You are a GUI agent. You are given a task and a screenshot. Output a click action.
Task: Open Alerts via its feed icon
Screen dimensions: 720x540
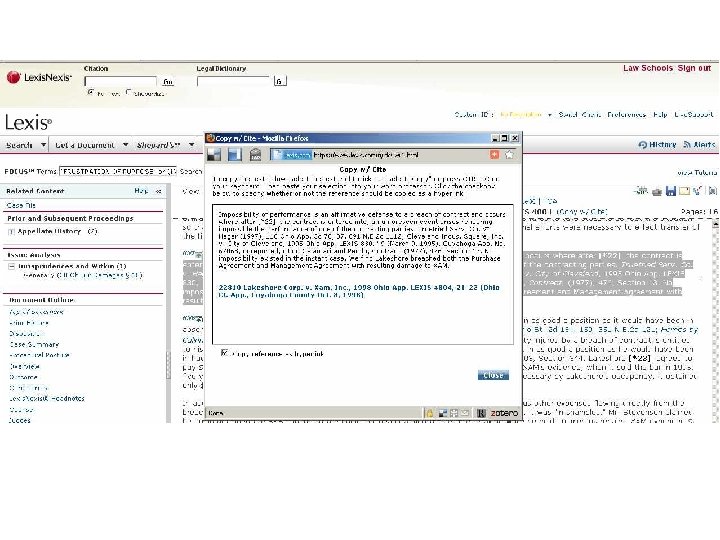(x=687, y=145)
